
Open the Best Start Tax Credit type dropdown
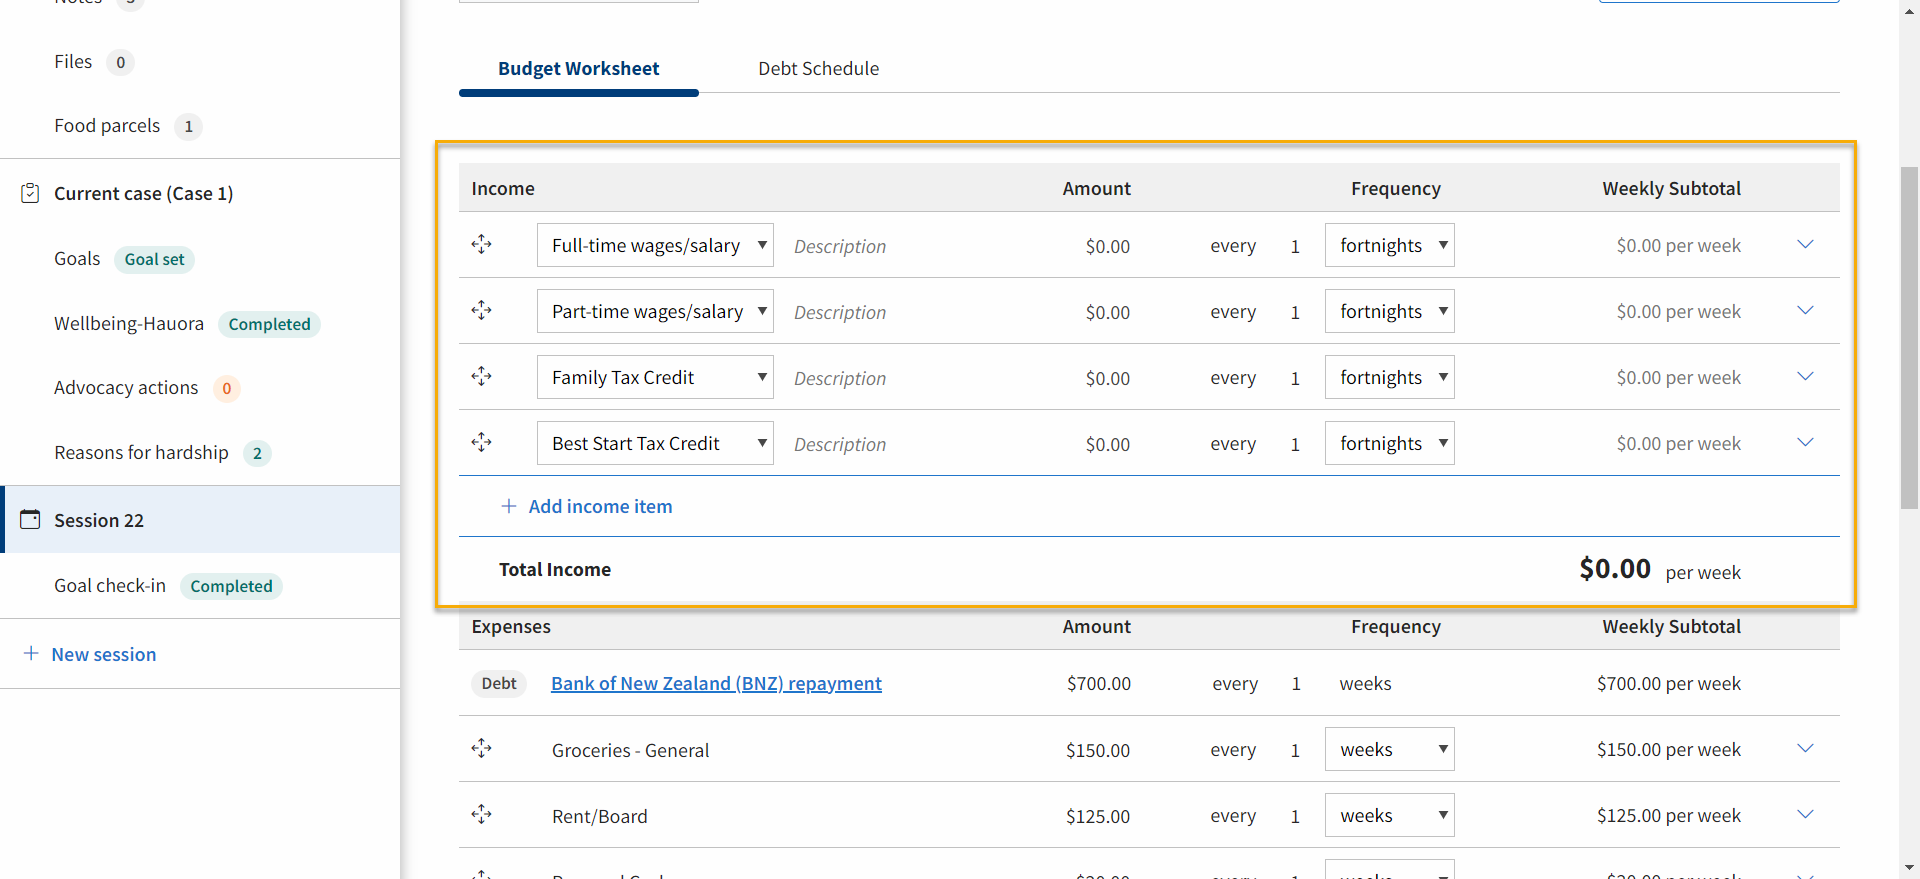click(655, 443)
